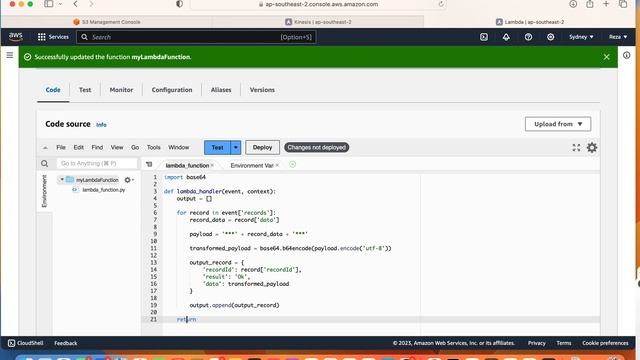Open the Window menu in the editor
The image size is (640, 360).
click(179, 147)
